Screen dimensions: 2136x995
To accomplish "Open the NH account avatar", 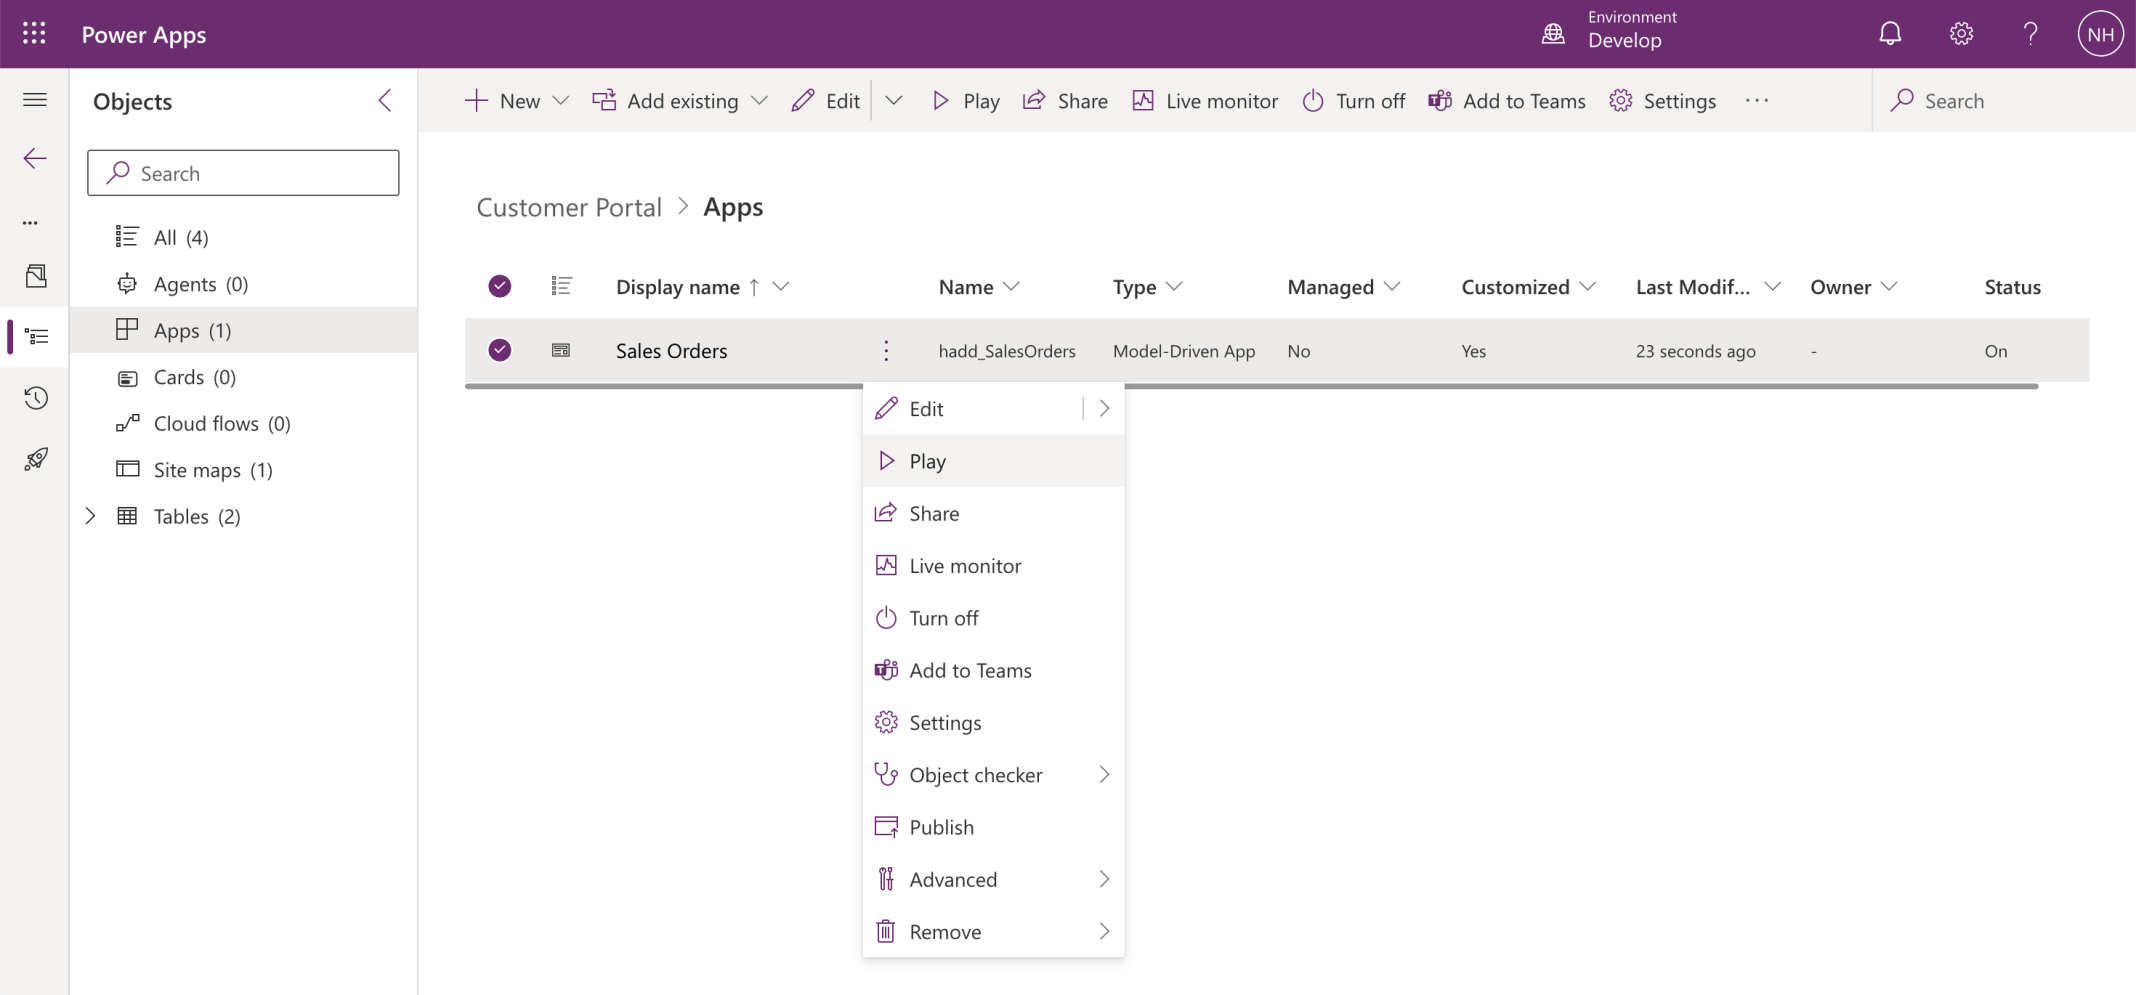I will [x=2099, y=34].
